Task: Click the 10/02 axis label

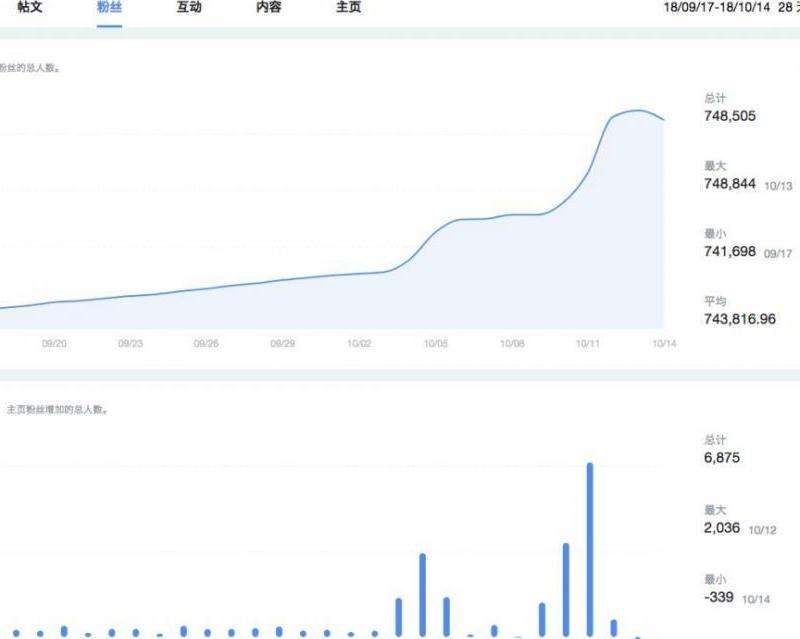Action: click(x=359, y=343)
